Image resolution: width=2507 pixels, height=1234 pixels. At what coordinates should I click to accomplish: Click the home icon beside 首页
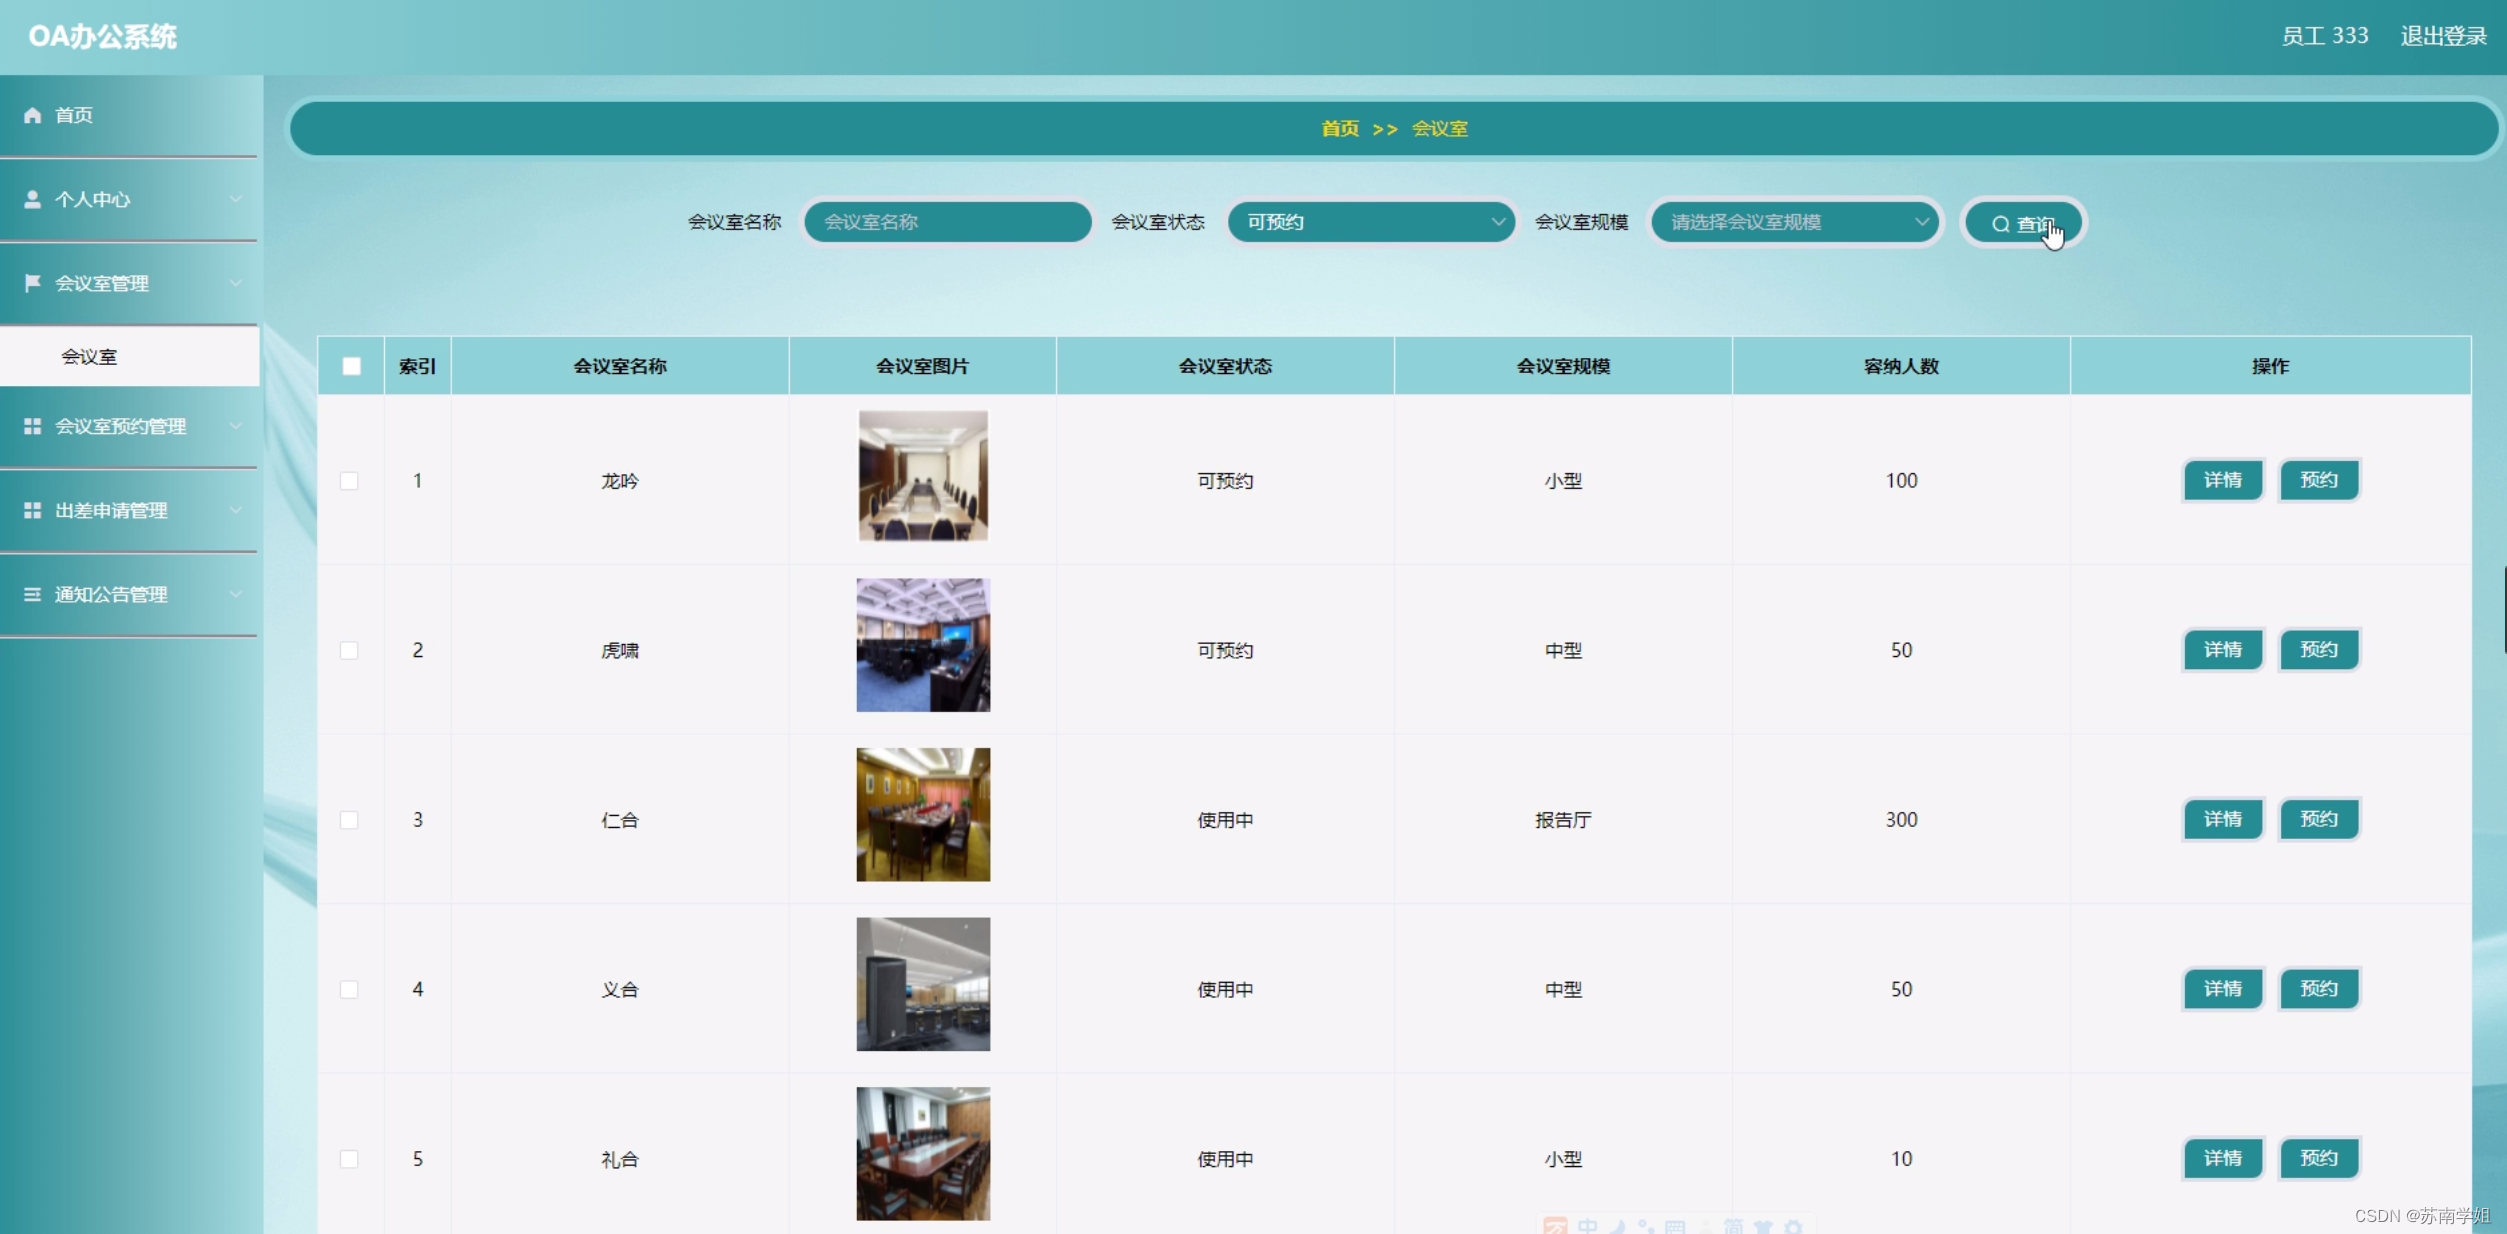(32, 115)
